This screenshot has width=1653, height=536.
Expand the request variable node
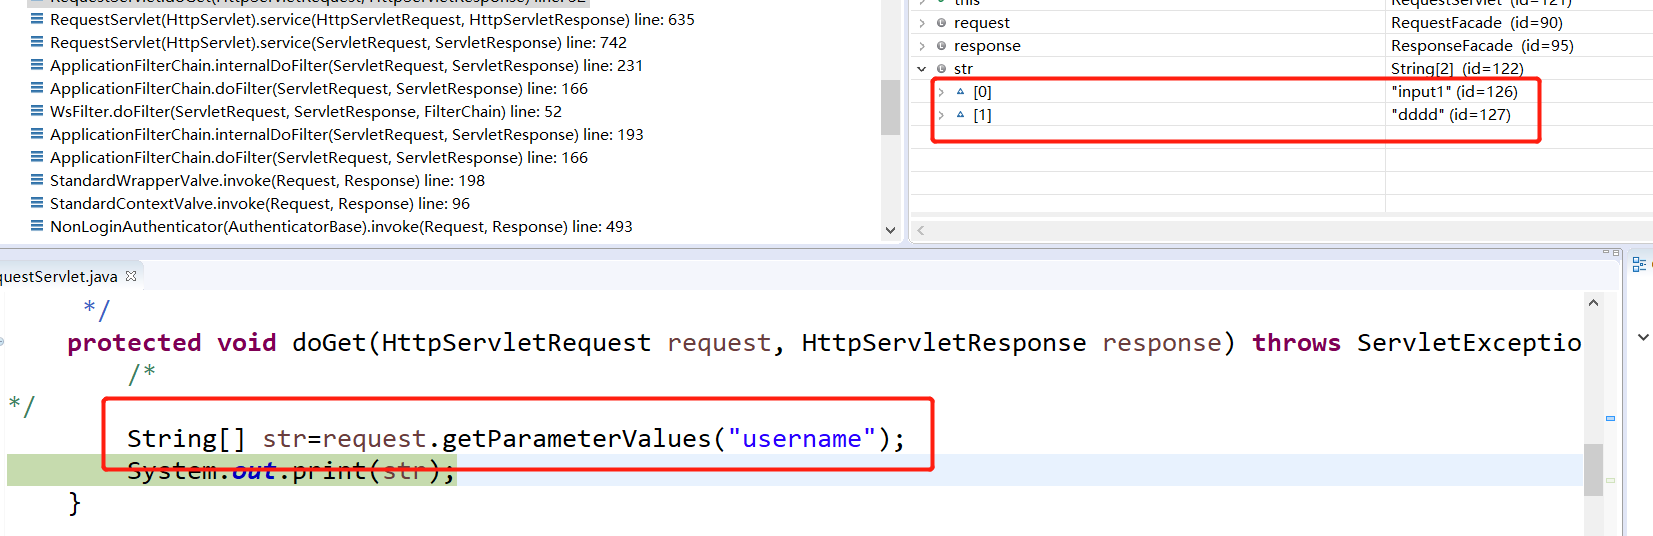922,22
